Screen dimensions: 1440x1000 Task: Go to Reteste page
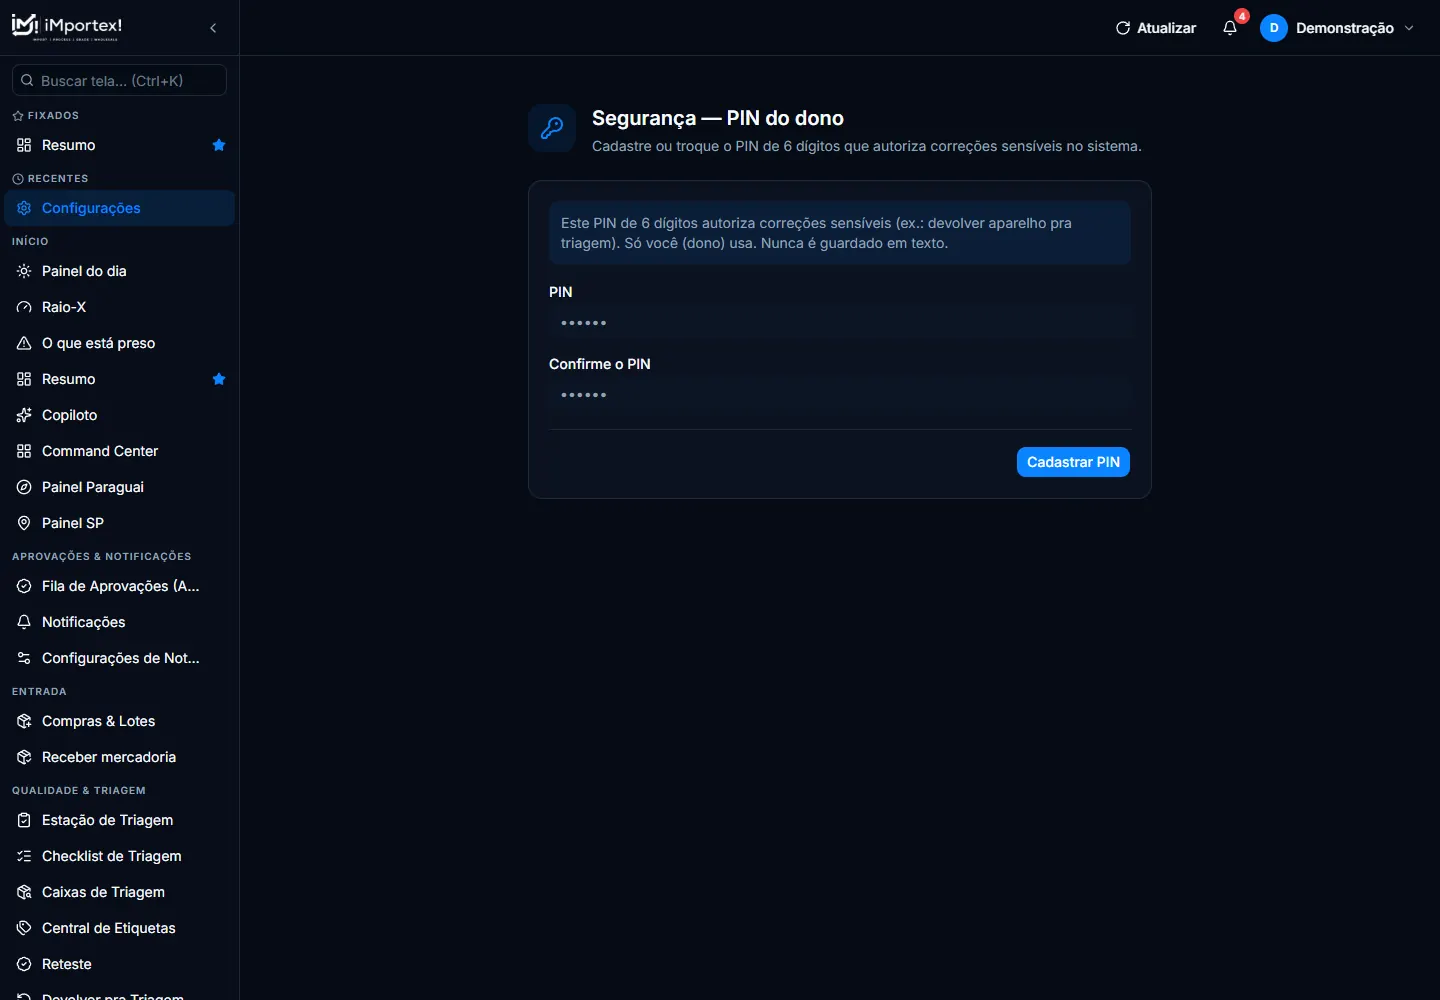120,964
